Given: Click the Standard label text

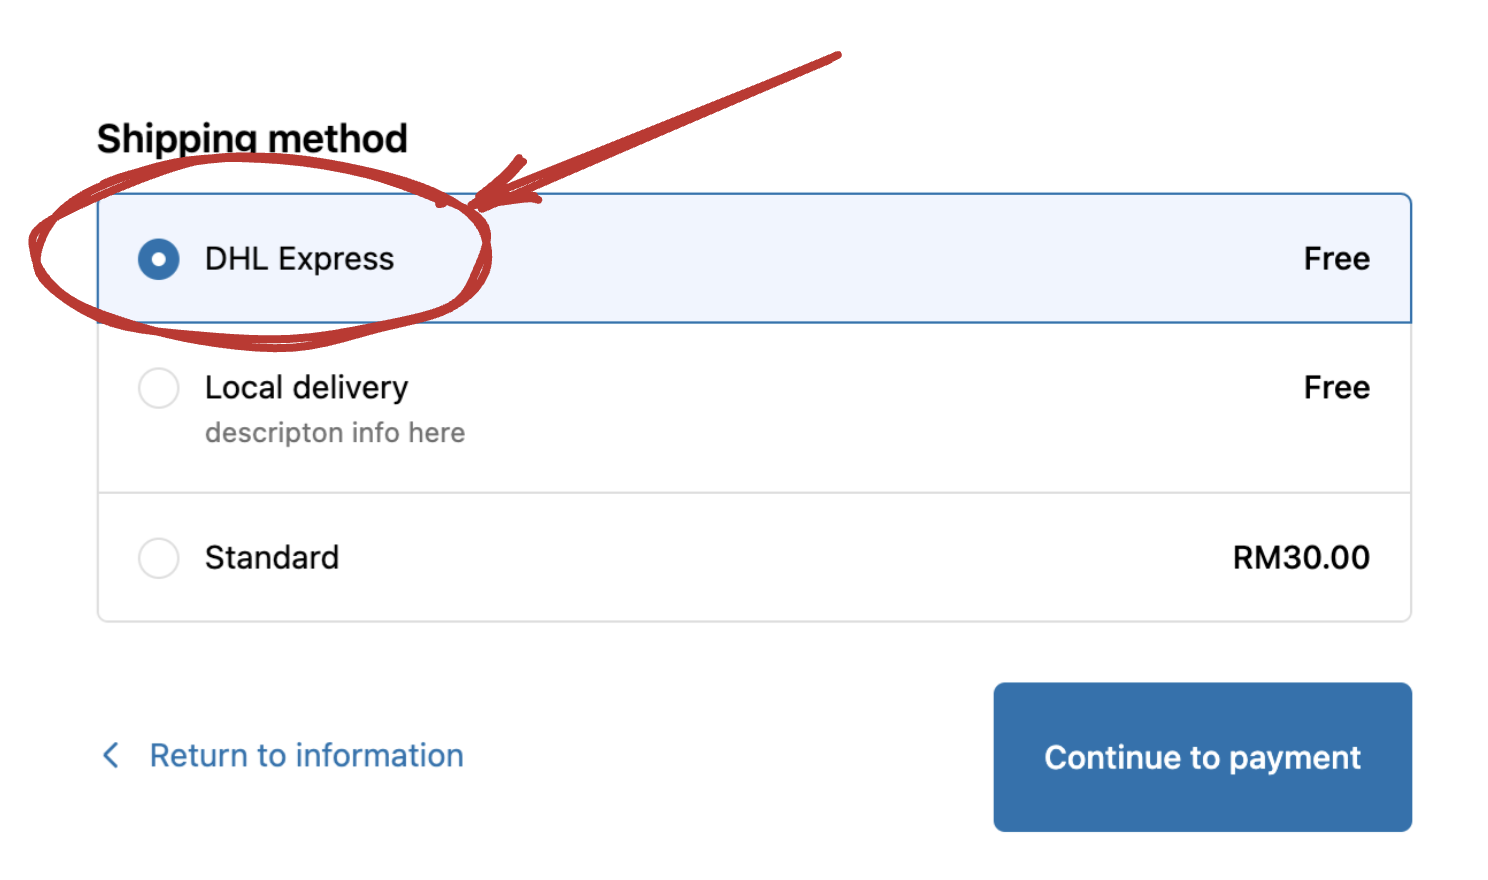Looking at the screenshot, I should (x=272, y=558).
